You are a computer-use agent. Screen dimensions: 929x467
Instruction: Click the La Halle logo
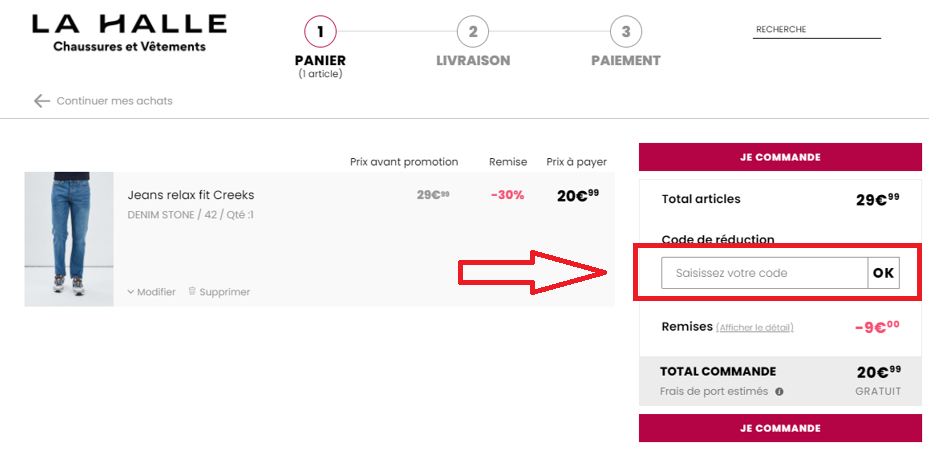pos(129,33)
